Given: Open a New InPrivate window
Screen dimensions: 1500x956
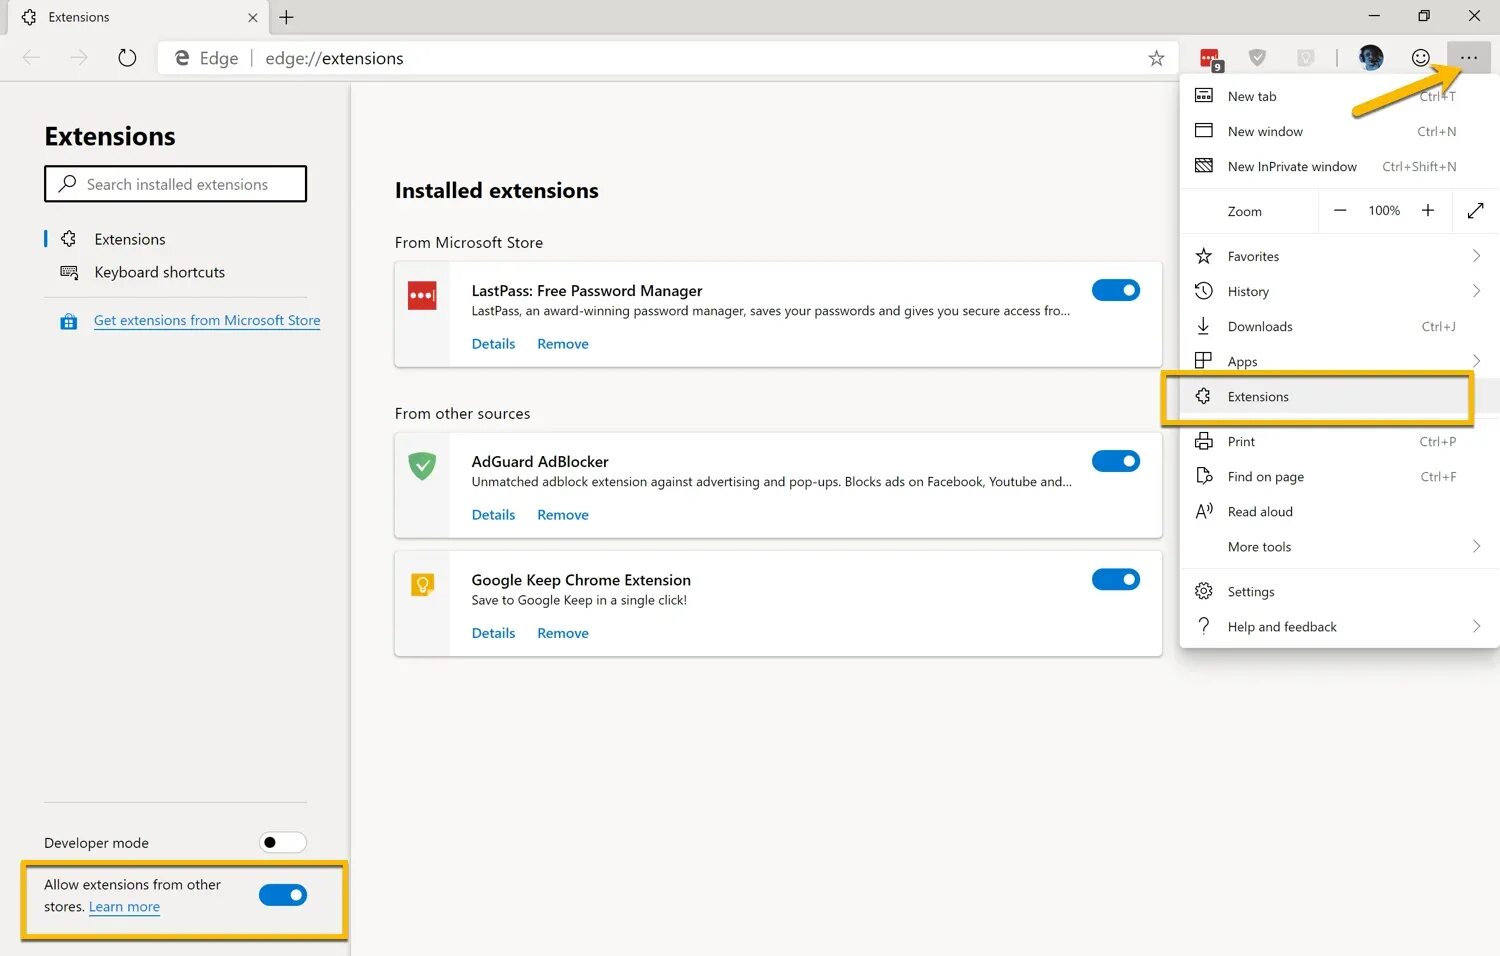Looking at the screenshot, I should 1338,166.
